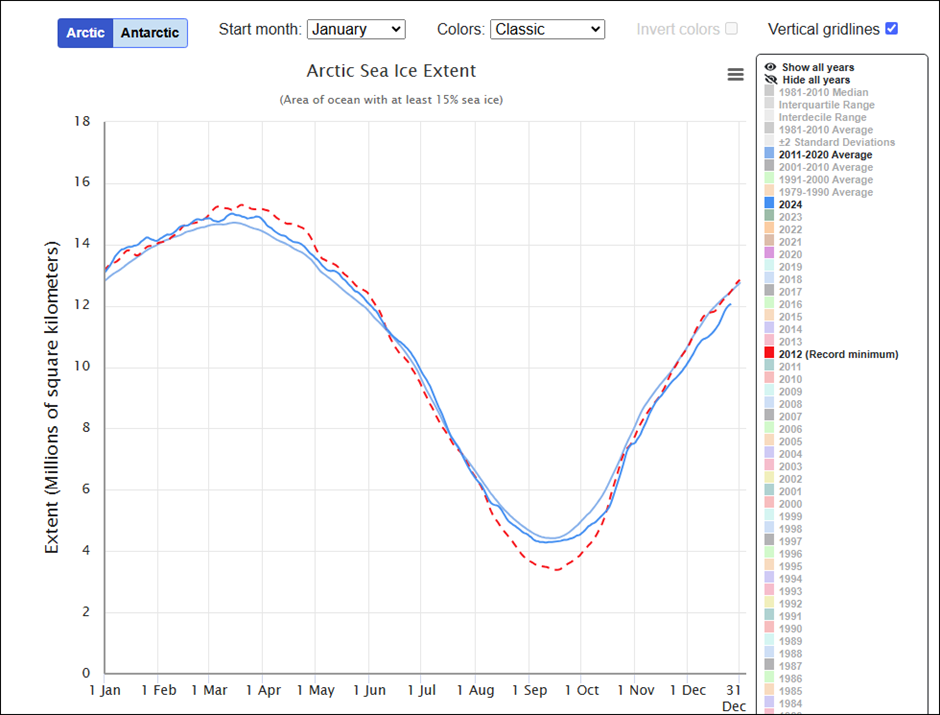Show the 1979-1990 Average series
Screen dimensions: 940x715
pos(825,192)
